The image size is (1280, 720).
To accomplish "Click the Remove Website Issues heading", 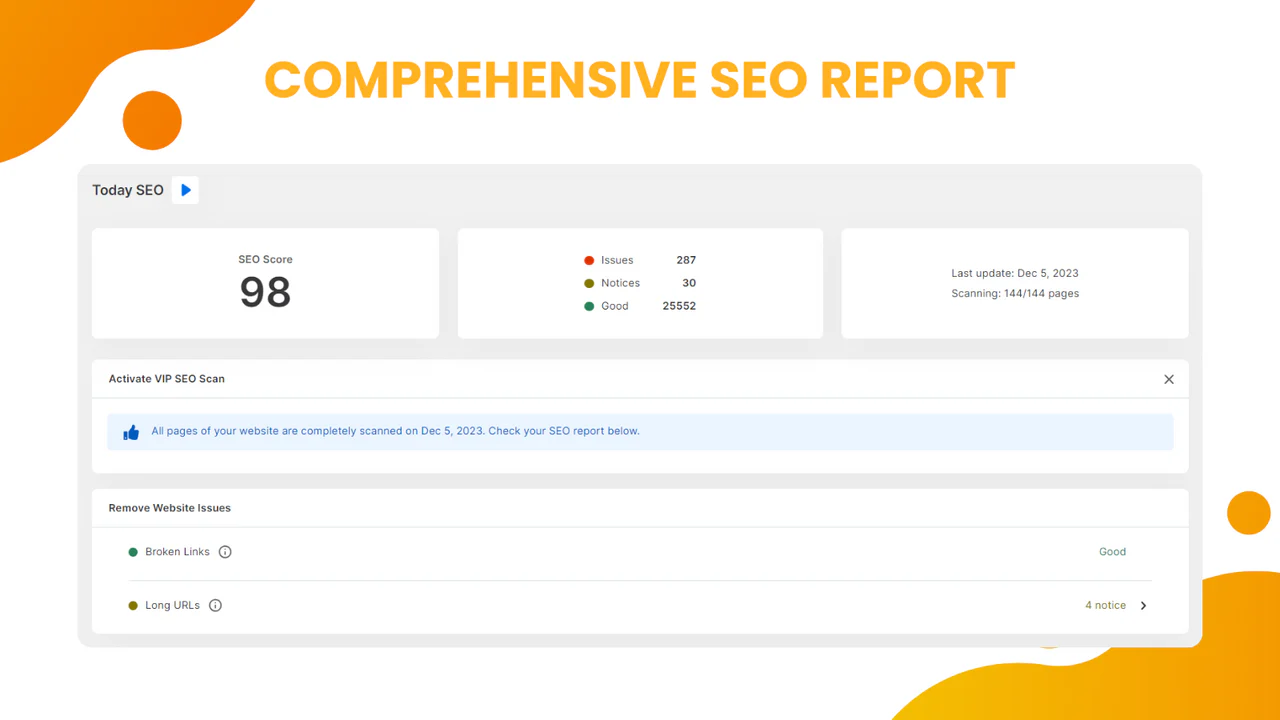I will tap(170, 508).
